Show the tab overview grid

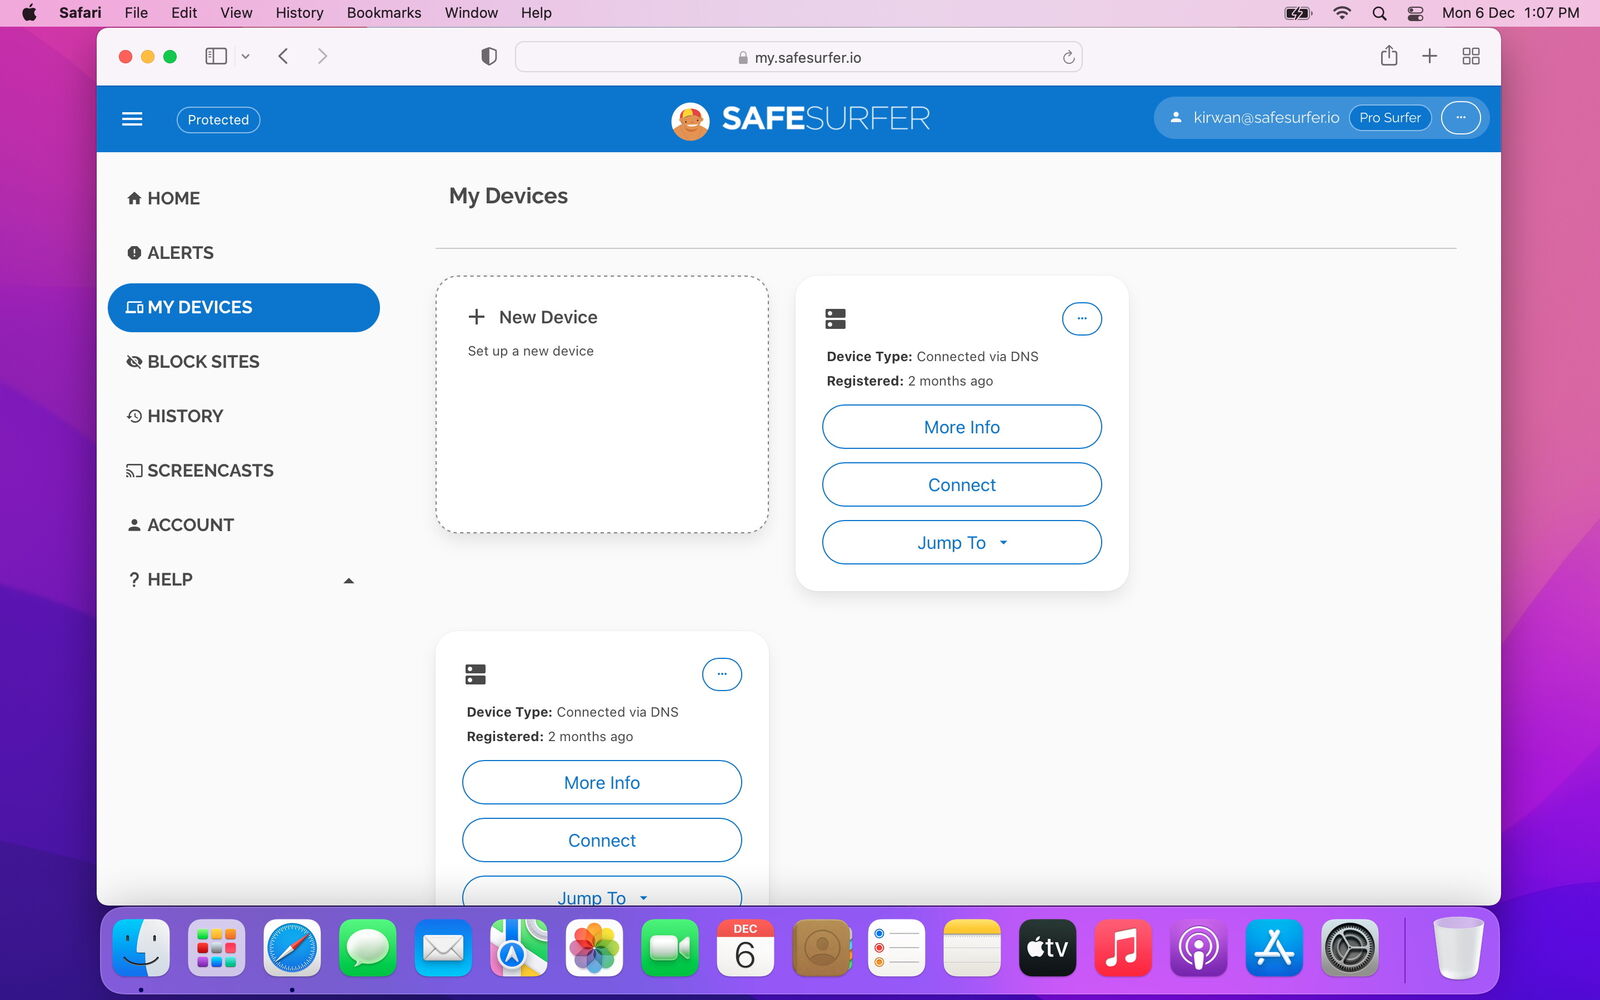pos(1471,56)
